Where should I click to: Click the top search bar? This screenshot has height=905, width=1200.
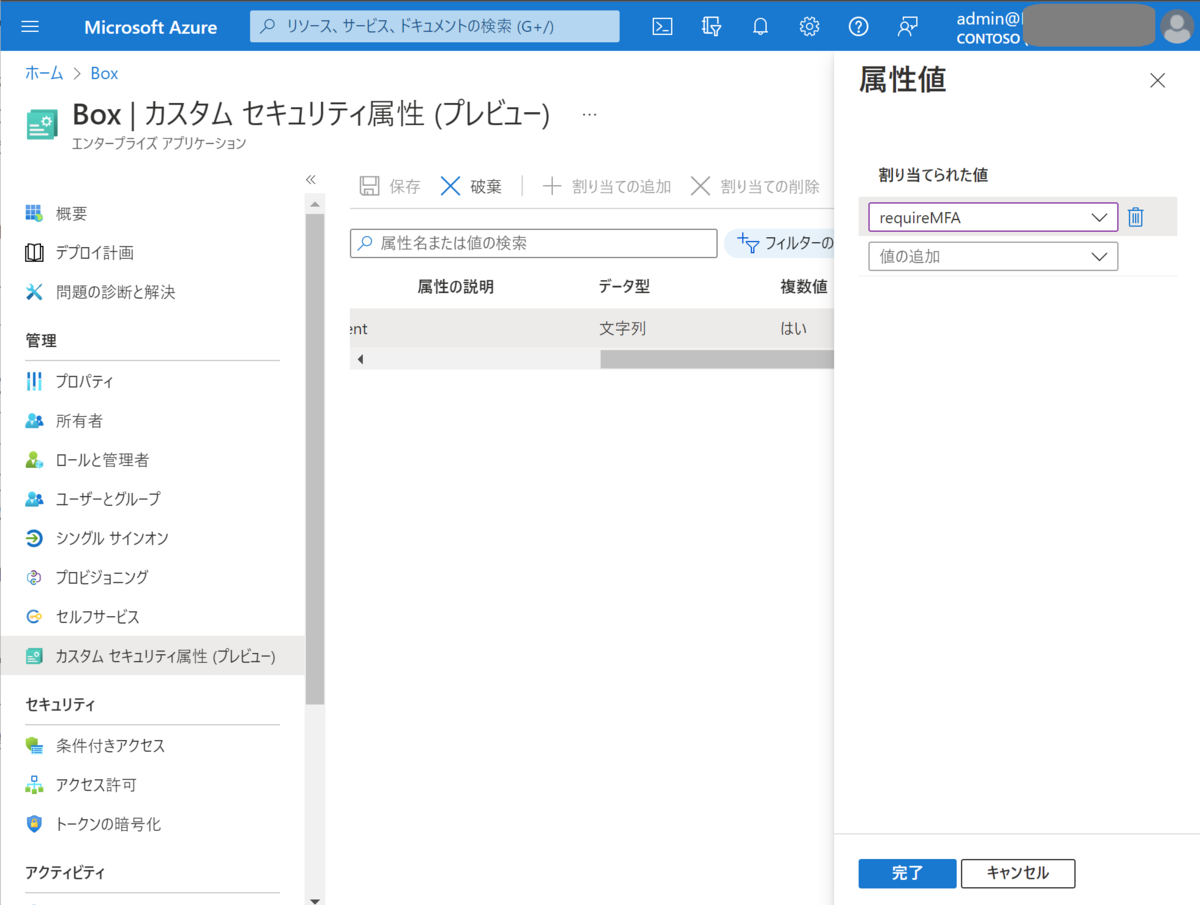[x=434, y=27]
